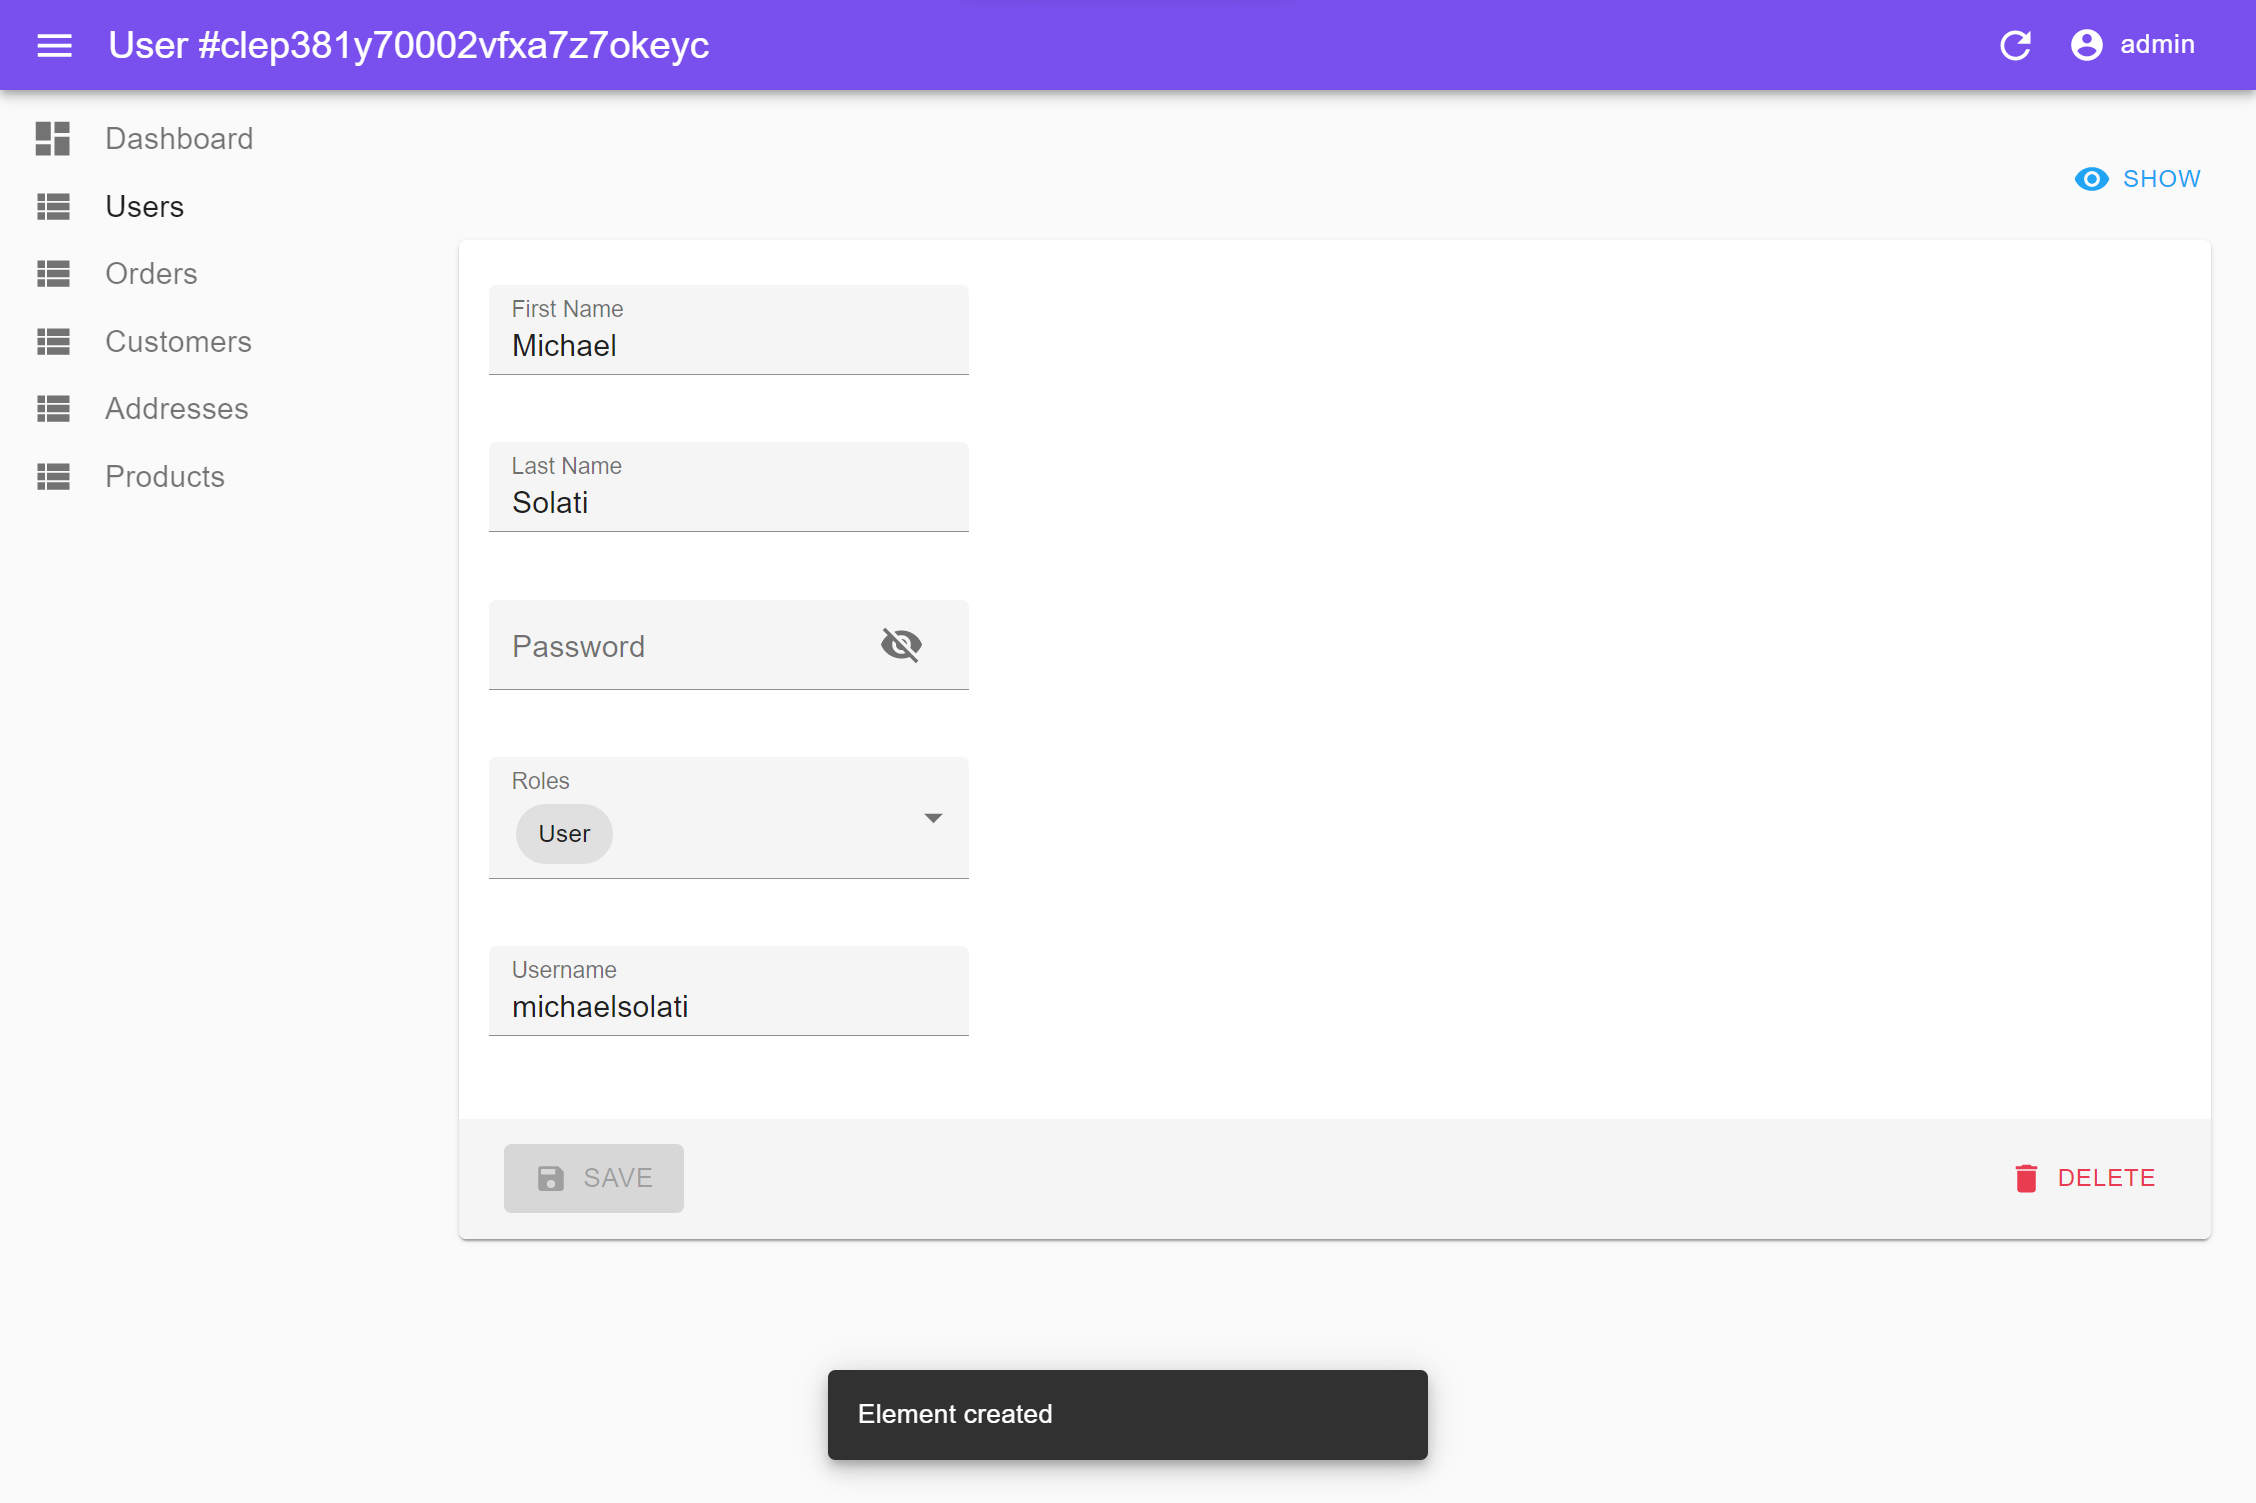2256x1503 pixels.
Task: Edit the First Name field
Action: [x=729, y=331]
